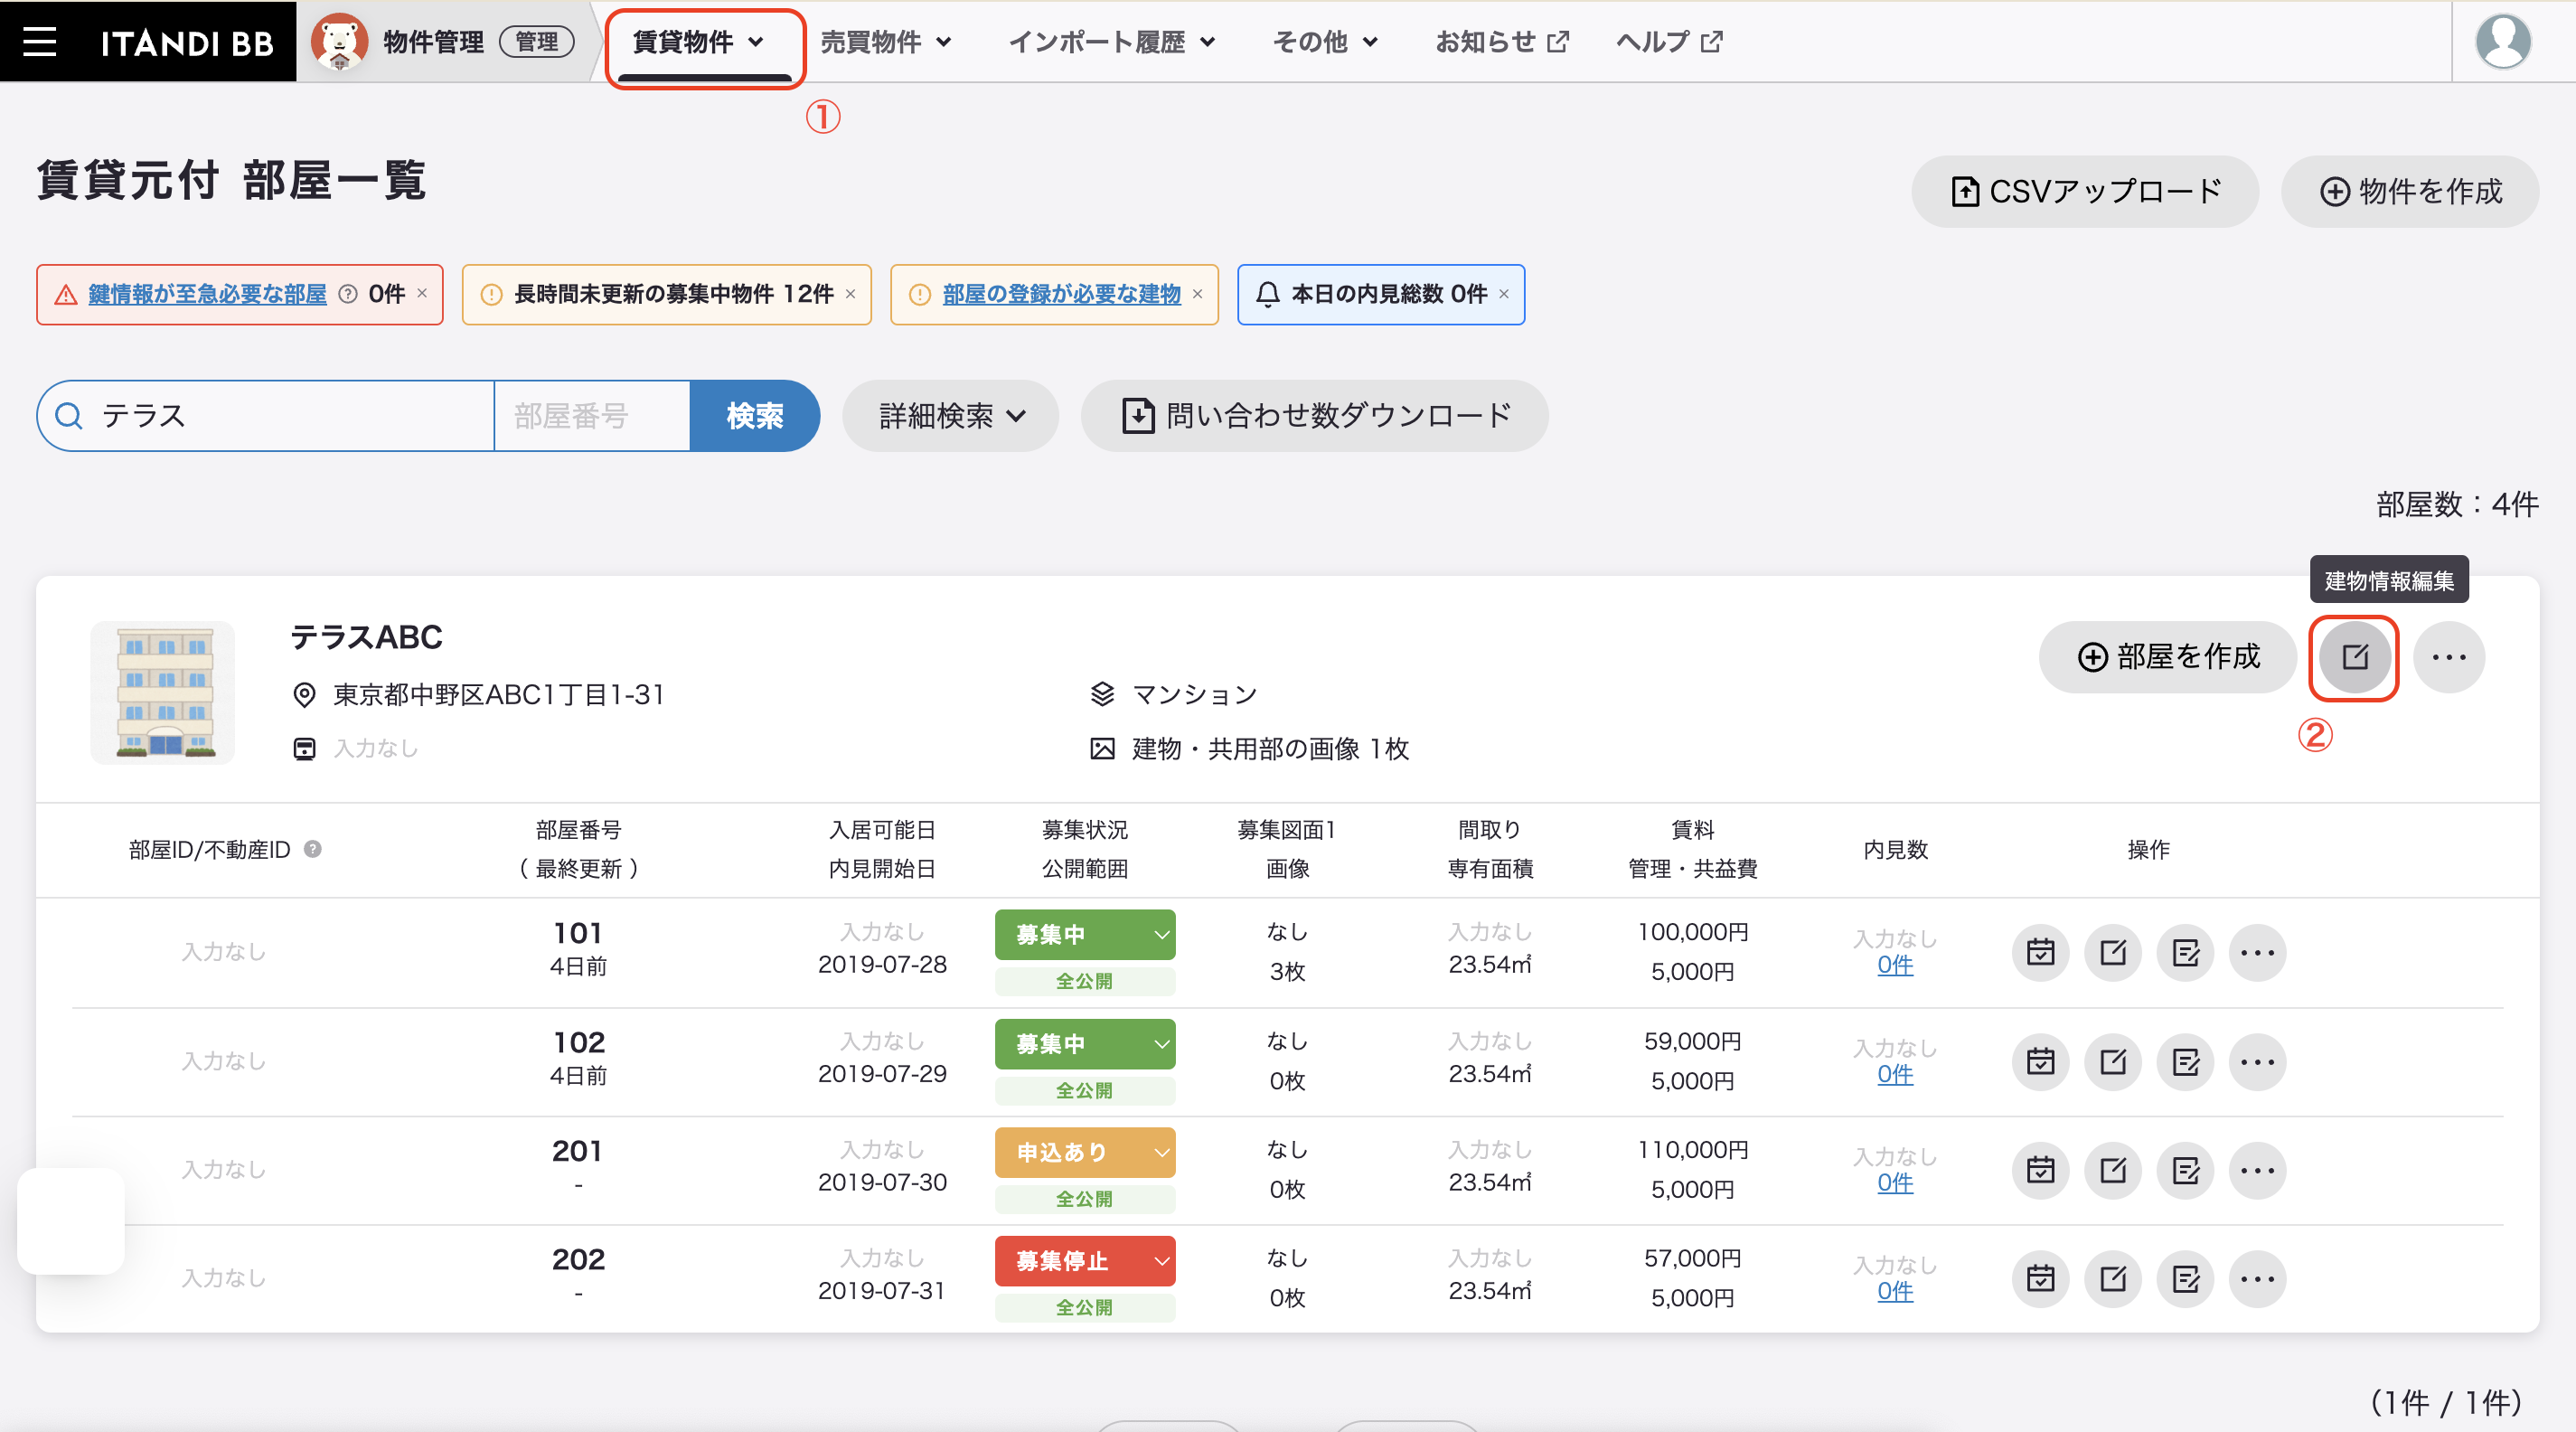Open the hamburger menu in the top bar
2576x1432 pixels.
[x=40, y=41]
